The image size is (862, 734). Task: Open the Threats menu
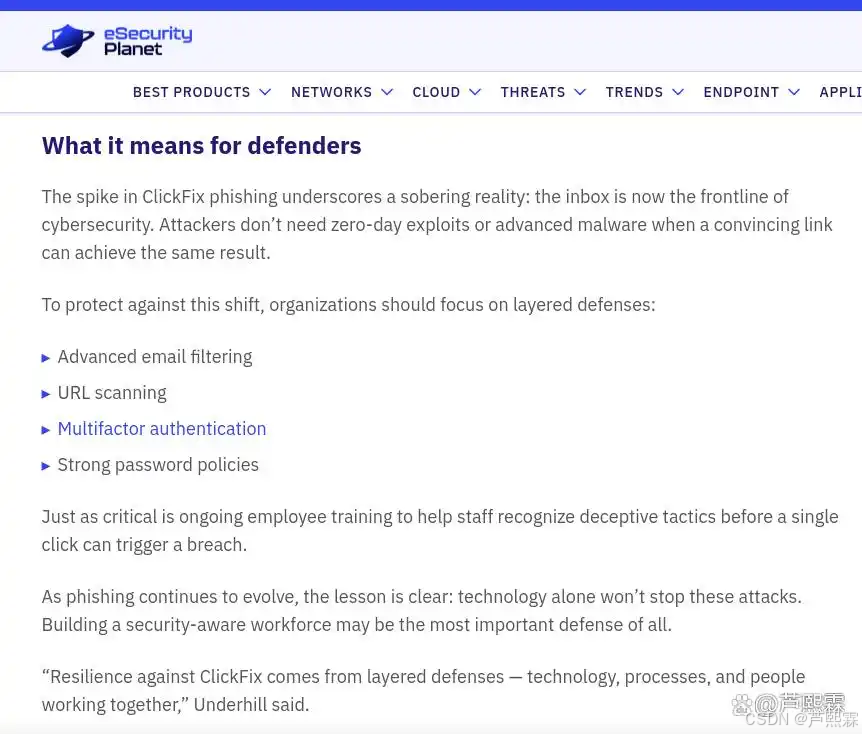point(533,92)
